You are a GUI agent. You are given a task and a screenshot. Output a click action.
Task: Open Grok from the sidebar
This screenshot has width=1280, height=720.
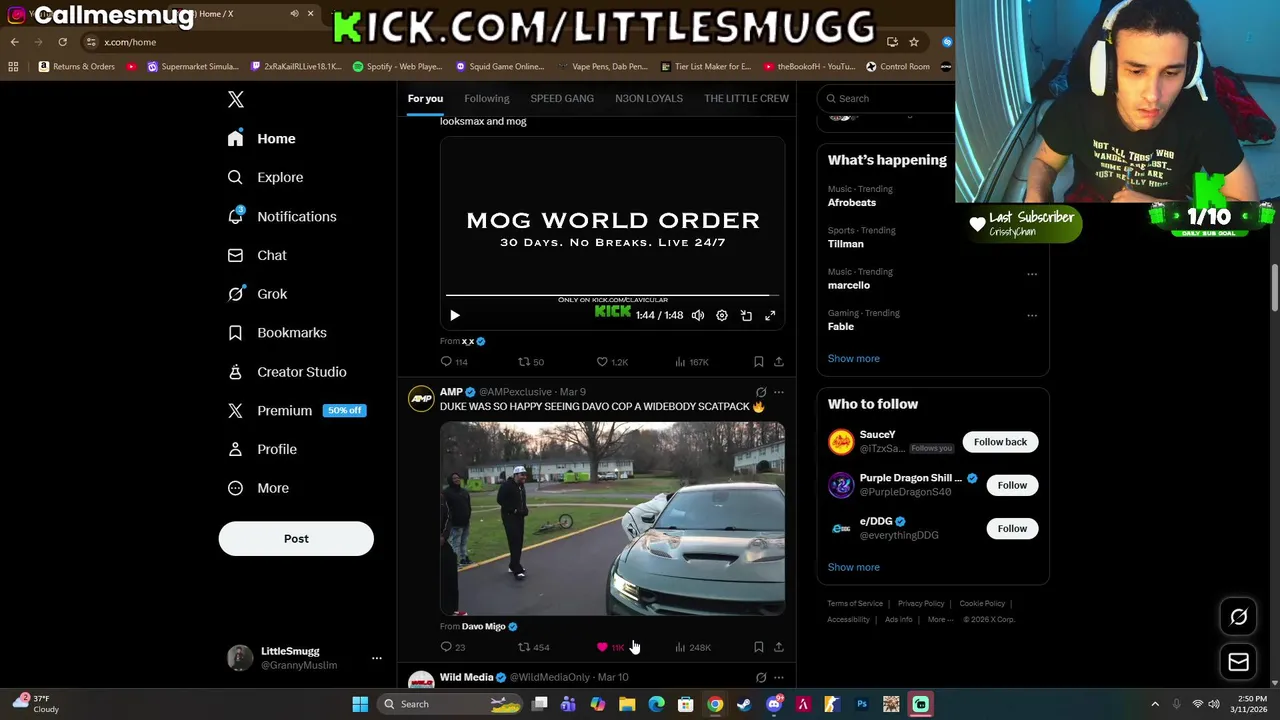coord(257,294)
